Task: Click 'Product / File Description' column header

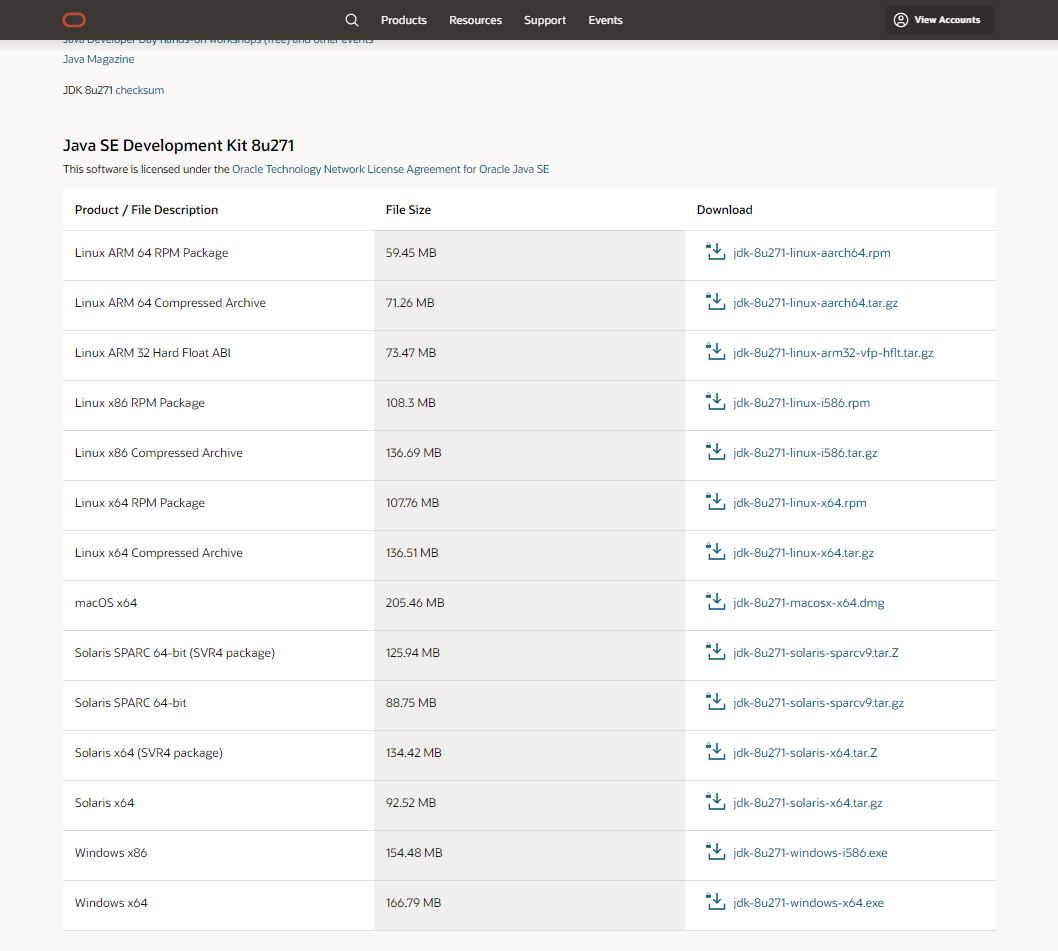Action: tap(146, 210)
